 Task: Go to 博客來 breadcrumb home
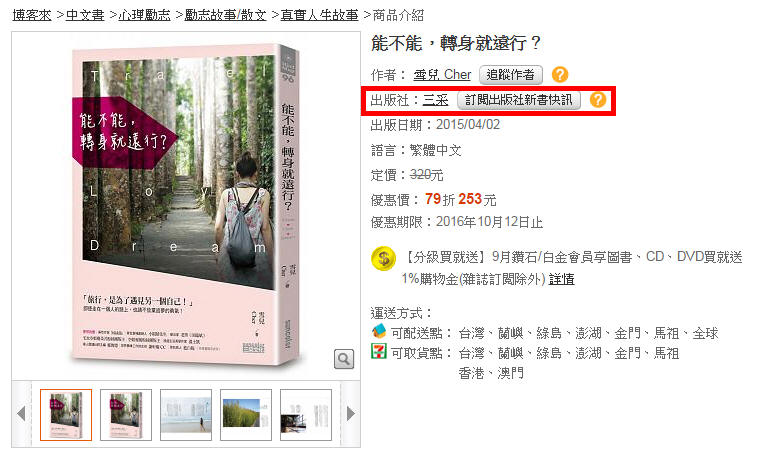(32, 15)
